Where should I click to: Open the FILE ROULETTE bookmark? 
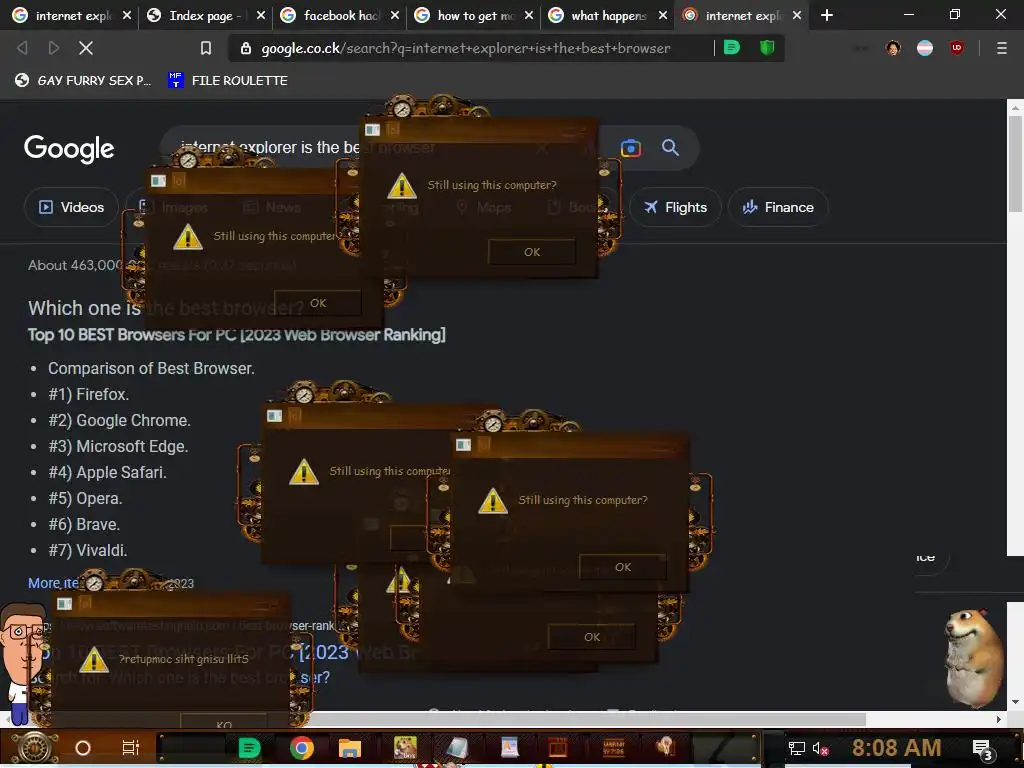click(228, 80)
